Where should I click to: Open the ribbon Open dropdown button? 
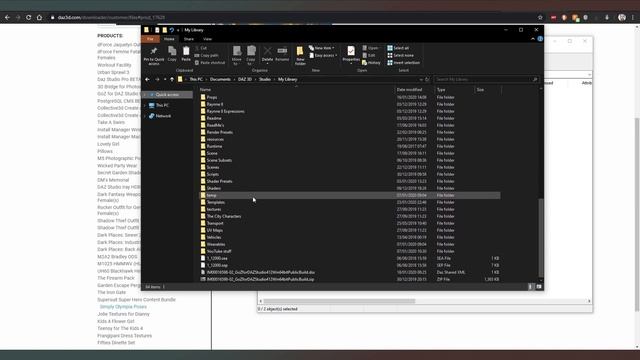371,48
